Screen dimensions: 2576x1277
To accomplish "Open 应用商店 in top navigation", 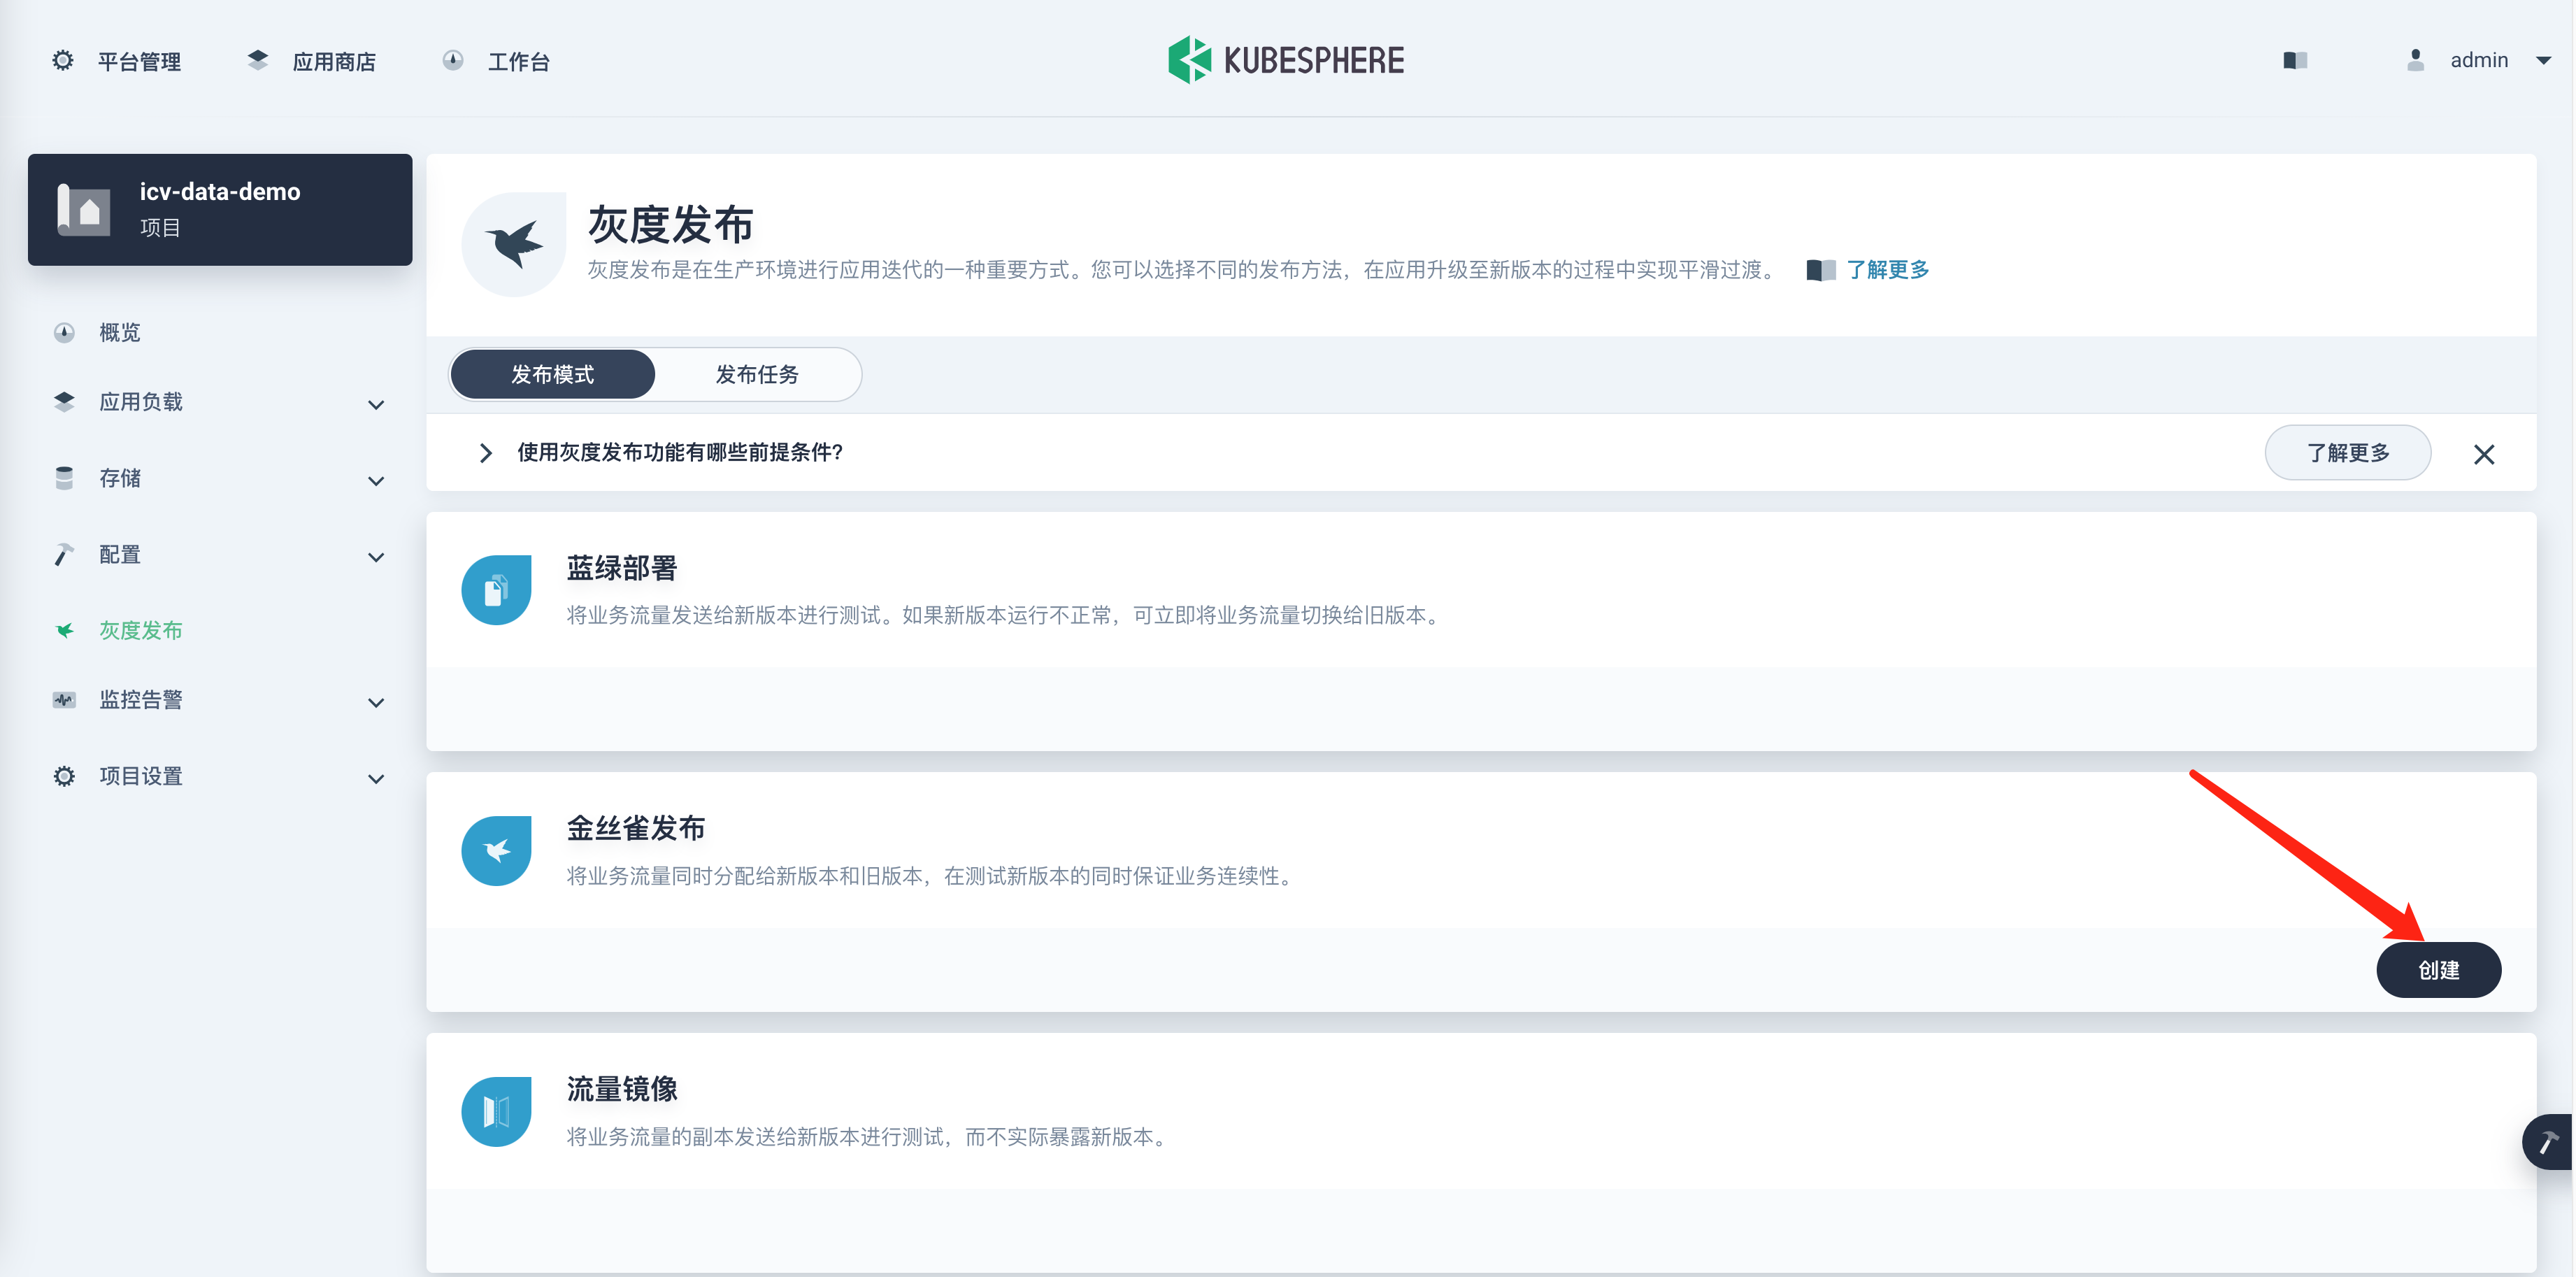I will tap(334, 62).
